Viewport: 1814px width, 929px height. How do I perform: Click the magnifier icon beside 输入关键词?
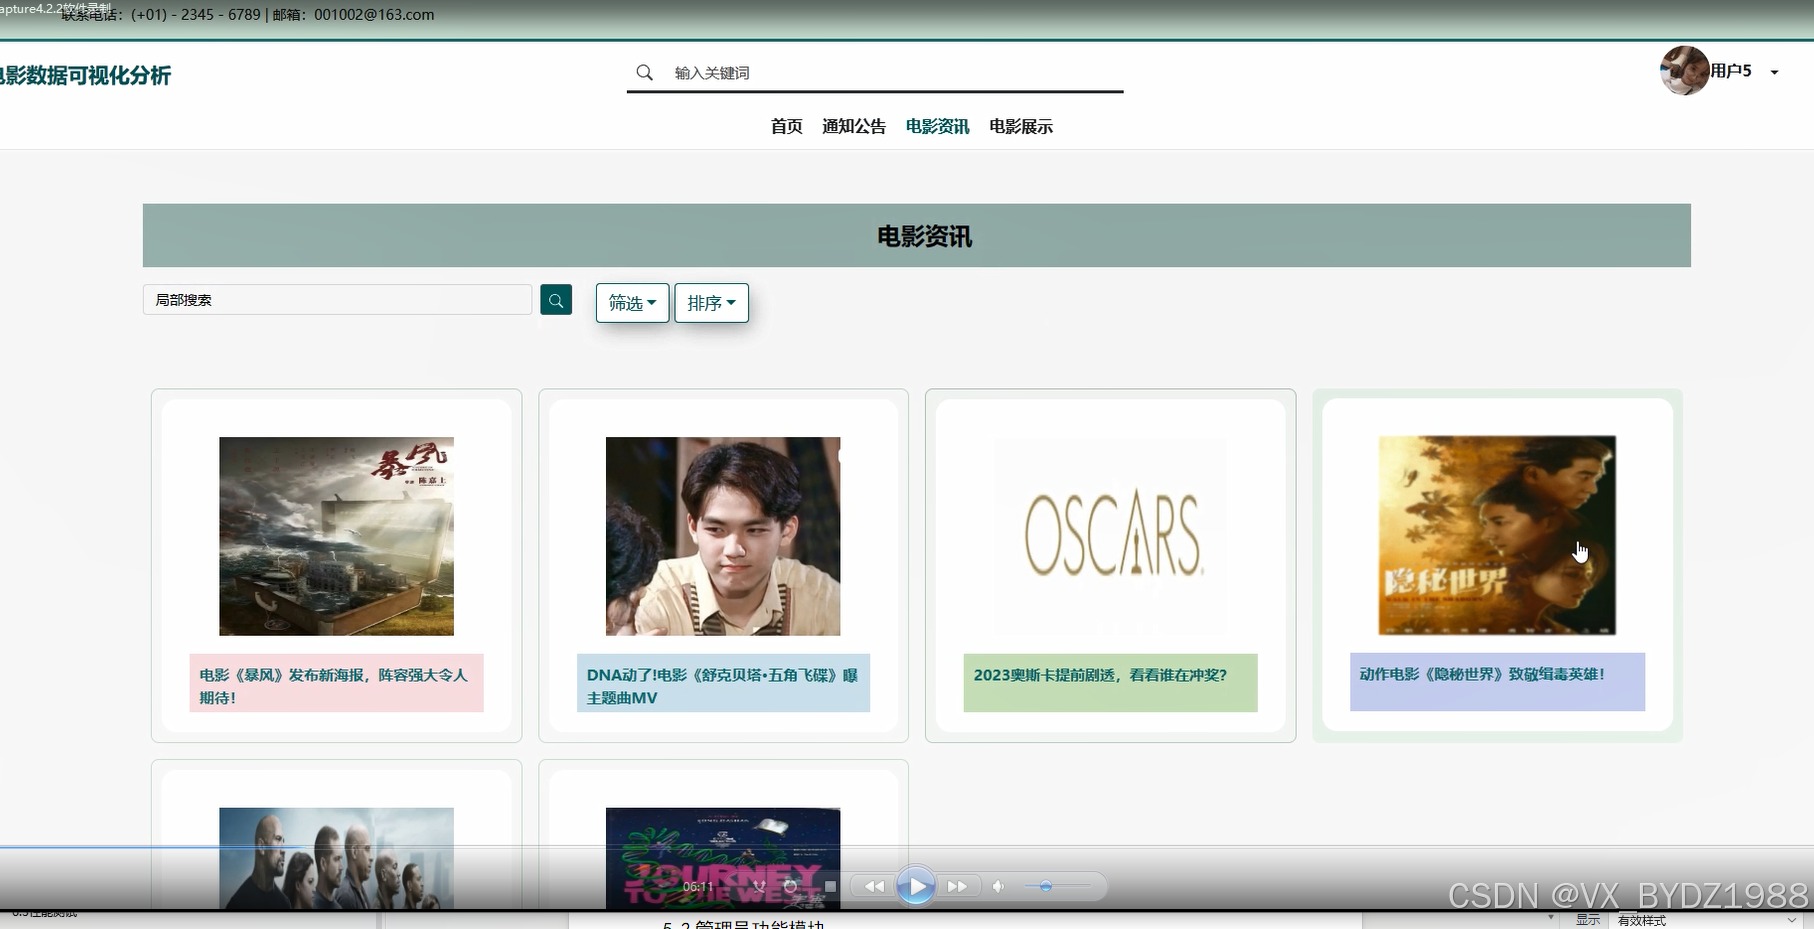click(x=645, y=73)
